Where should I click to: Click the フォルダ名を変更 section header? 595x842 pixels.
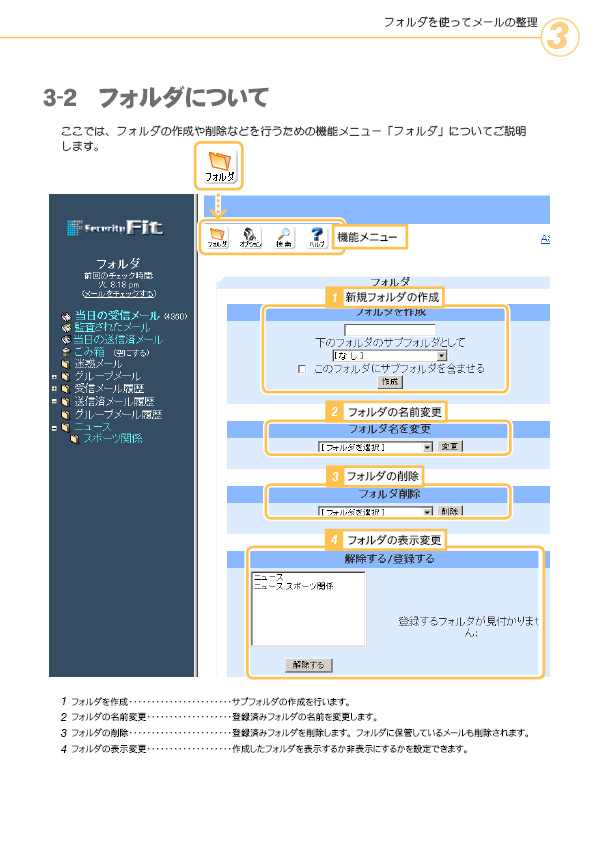(389, 429)
